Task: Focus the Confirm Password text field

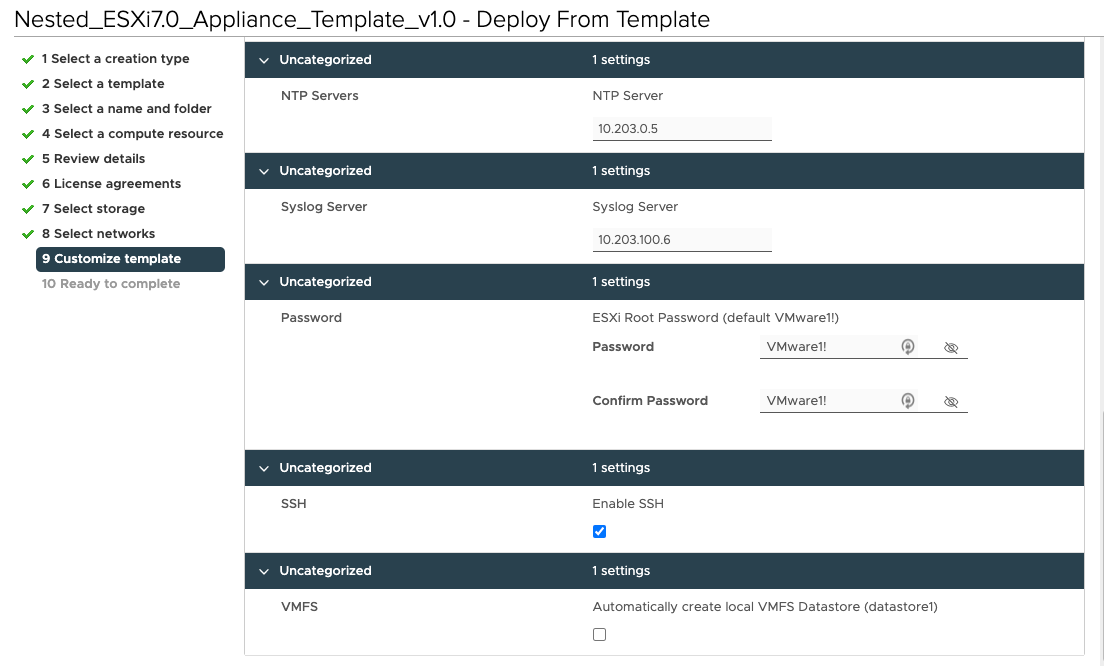Action: click(826, 401)
